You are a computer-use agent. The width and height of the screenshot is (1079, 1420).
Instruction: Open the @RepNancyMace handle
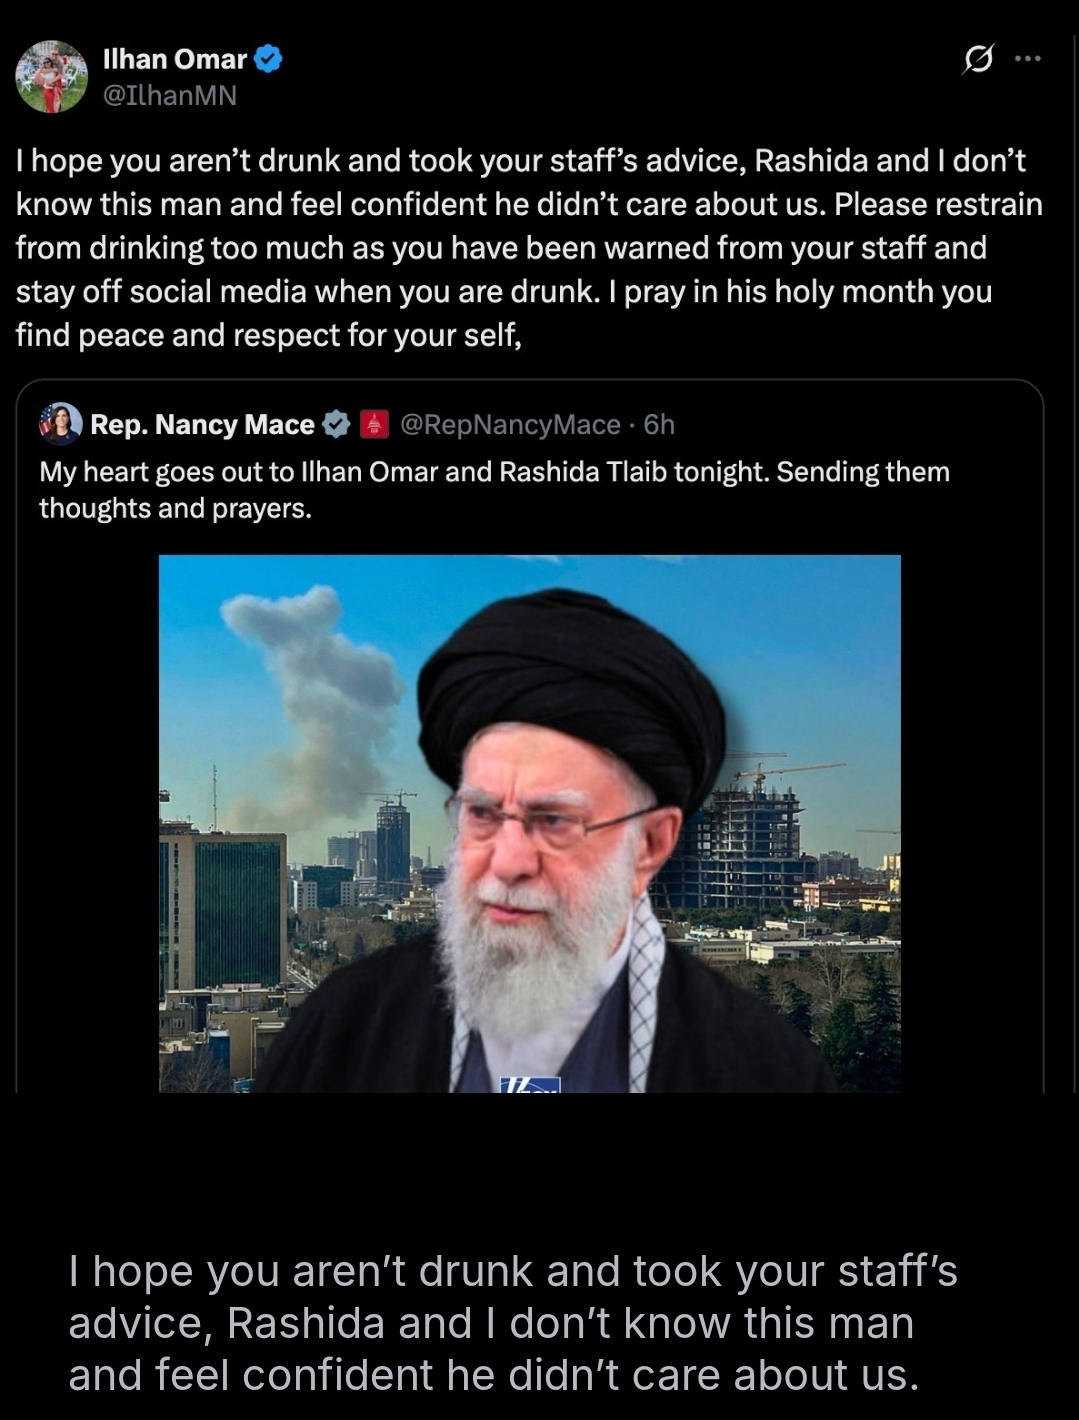(x=510, y=425)
